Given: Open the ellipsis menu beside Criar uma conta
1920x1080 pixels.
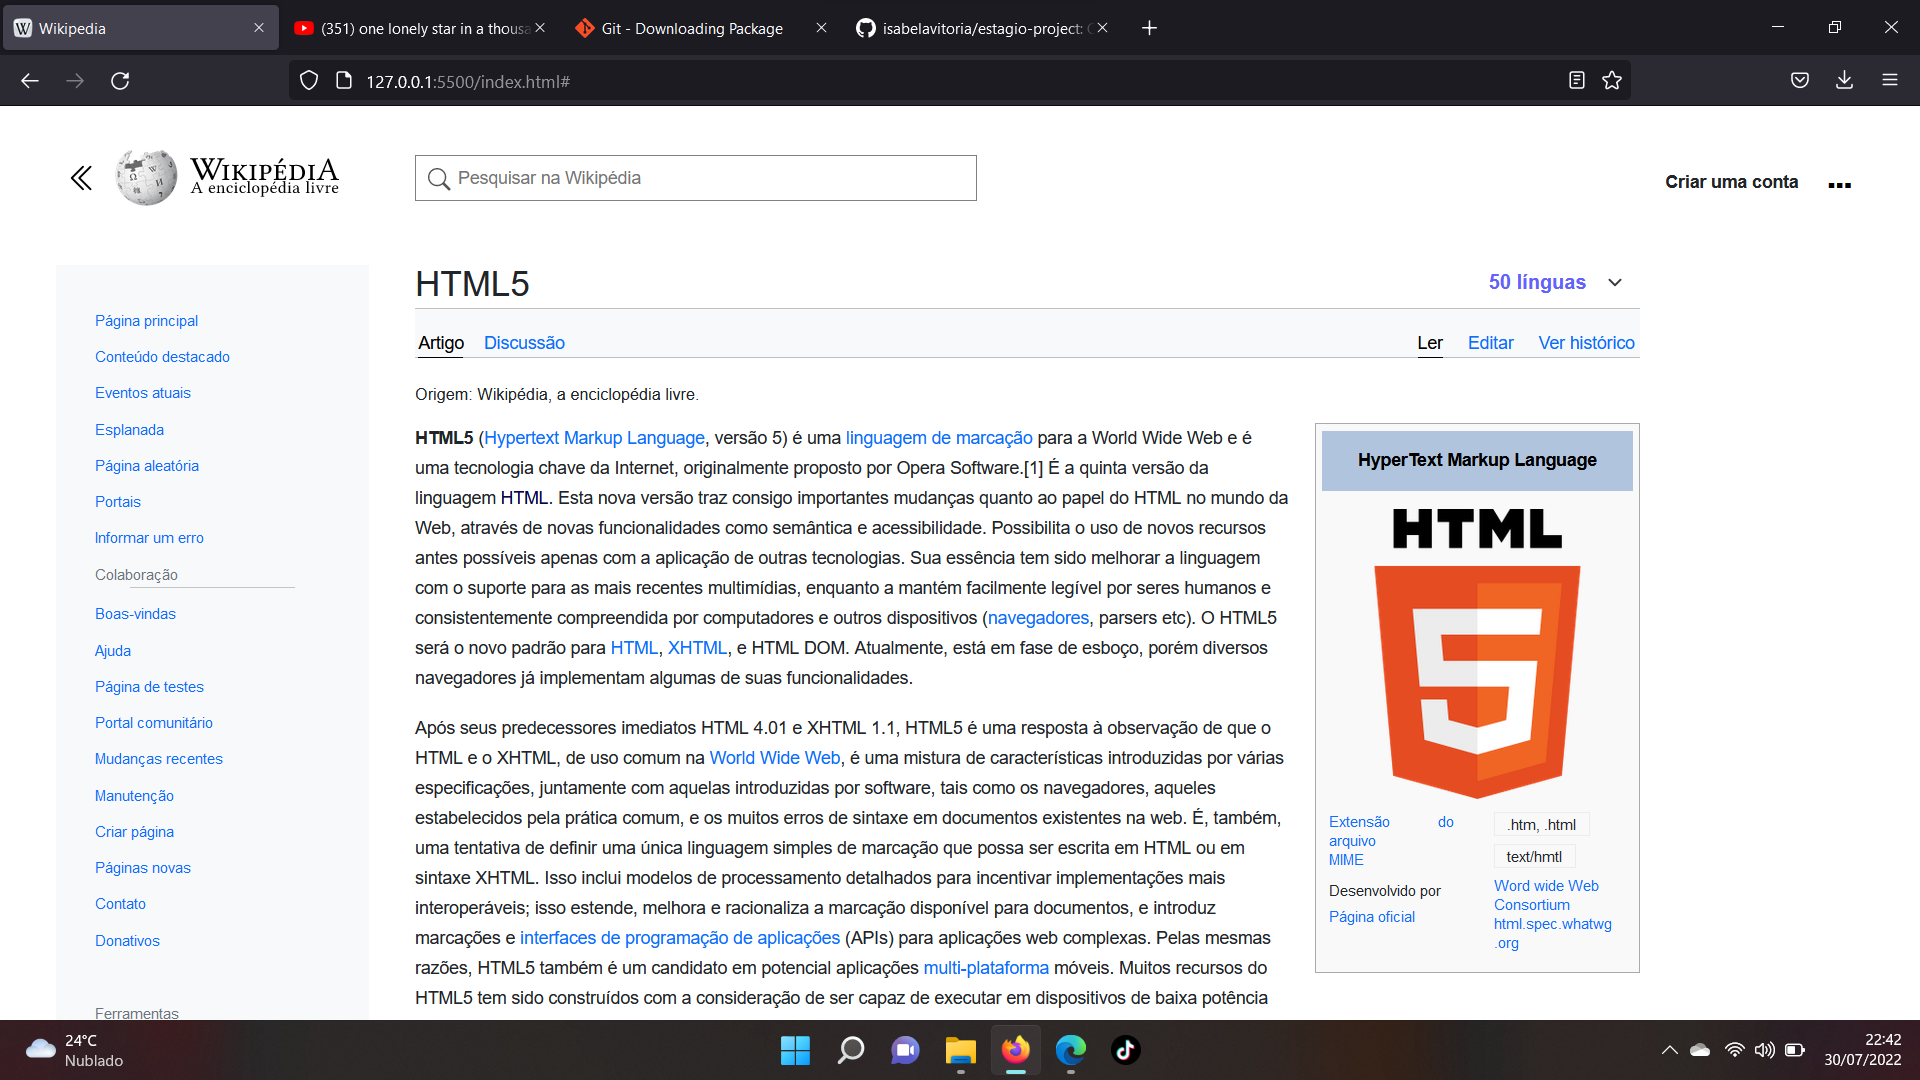Looking at the screenshot, I should point(1839,182).
